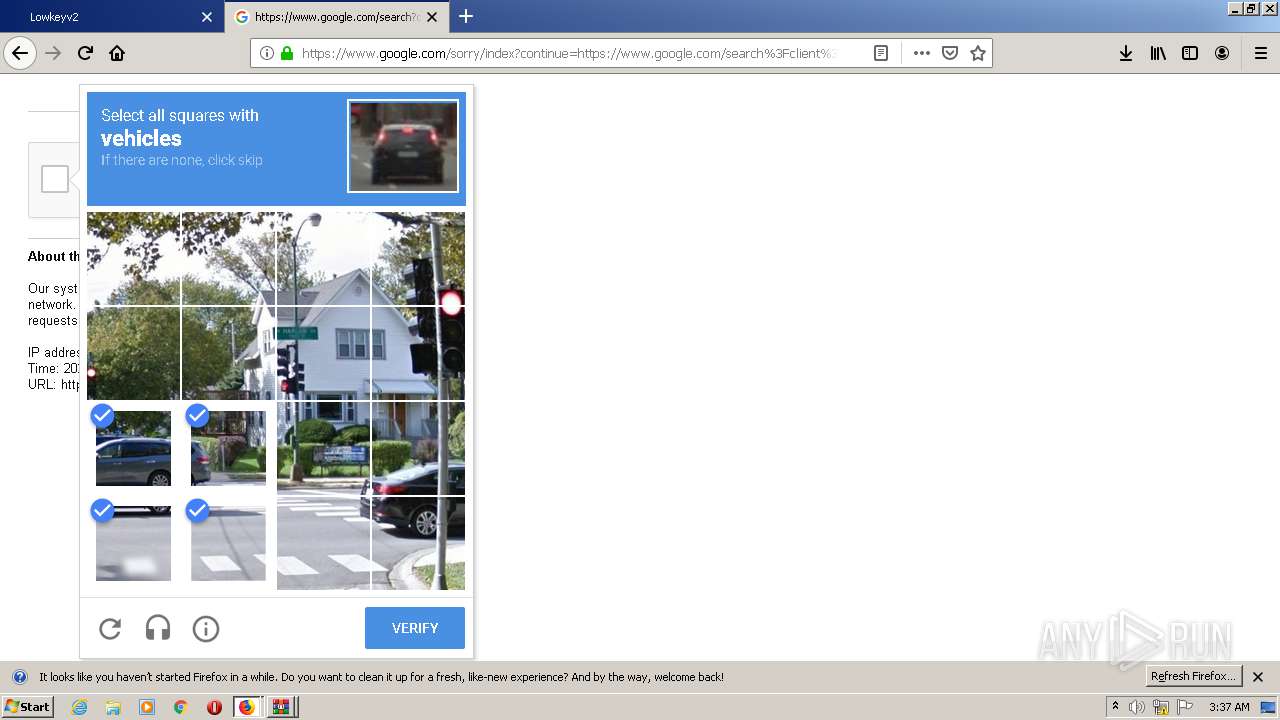Screen dimensions: 1280x720
Task: Deselect the checked crosswalk stripes tile
Action: 228,543
